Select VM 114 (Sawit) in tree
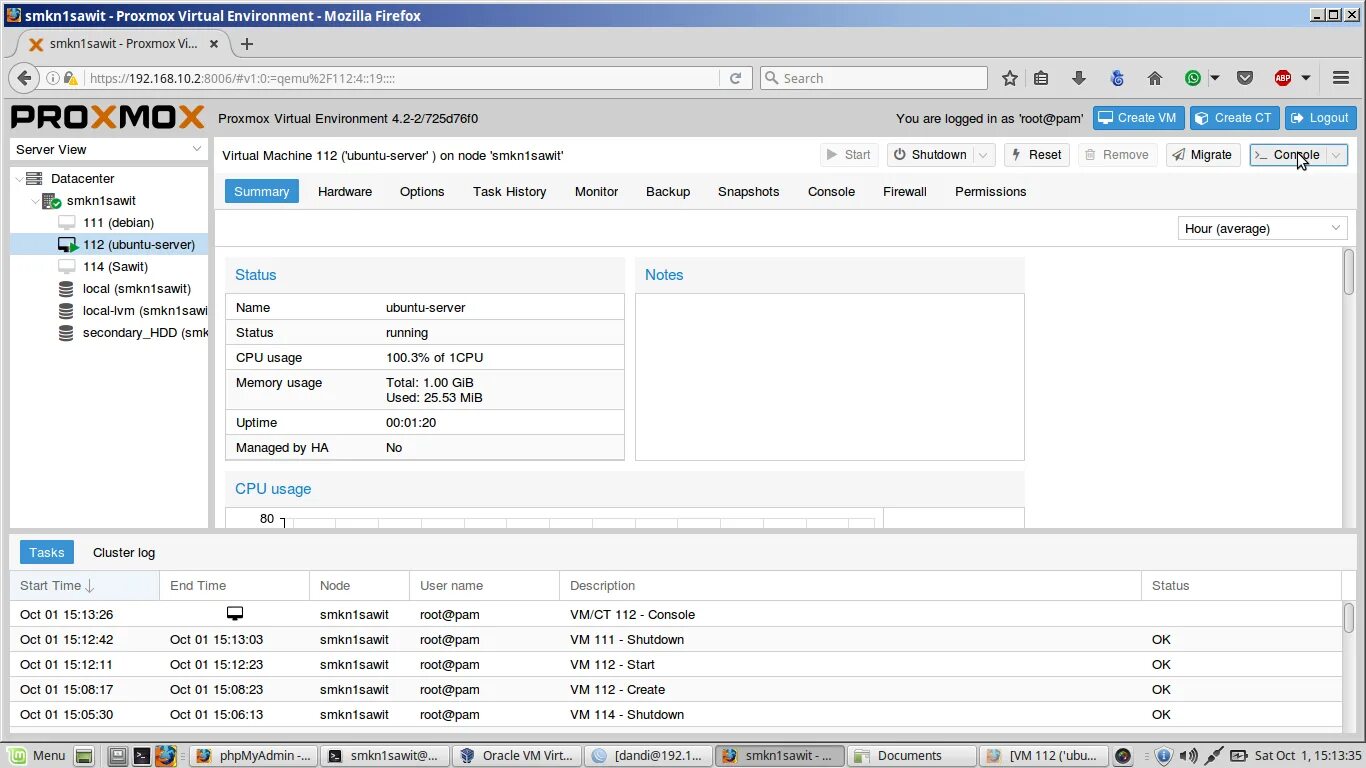 [x=115, y=267]
